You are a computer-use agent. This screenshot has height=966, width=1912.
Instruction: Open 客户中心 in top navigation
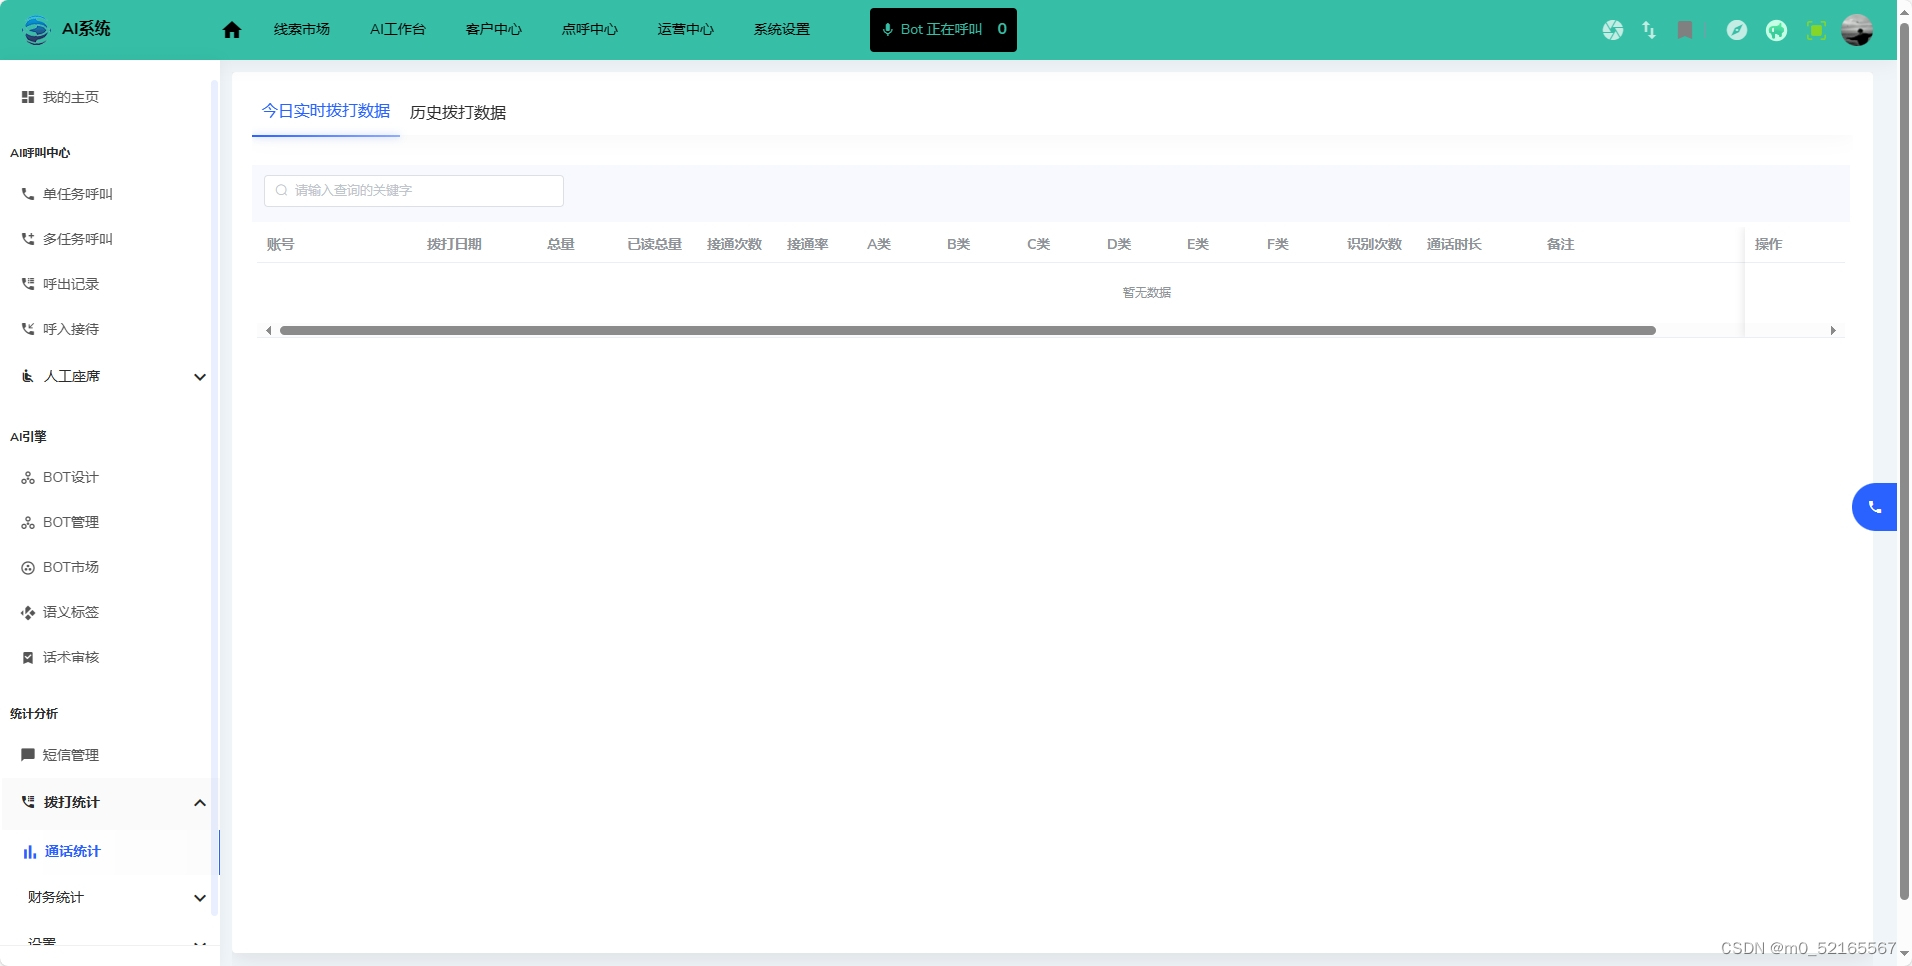[x=494, y=30]
